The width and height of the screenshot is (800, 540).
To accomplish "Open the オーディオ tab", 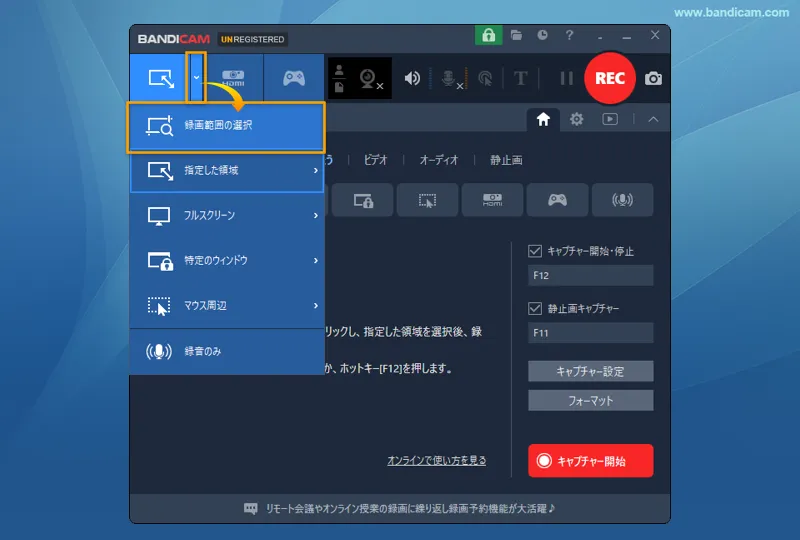I will click(439, 160).
